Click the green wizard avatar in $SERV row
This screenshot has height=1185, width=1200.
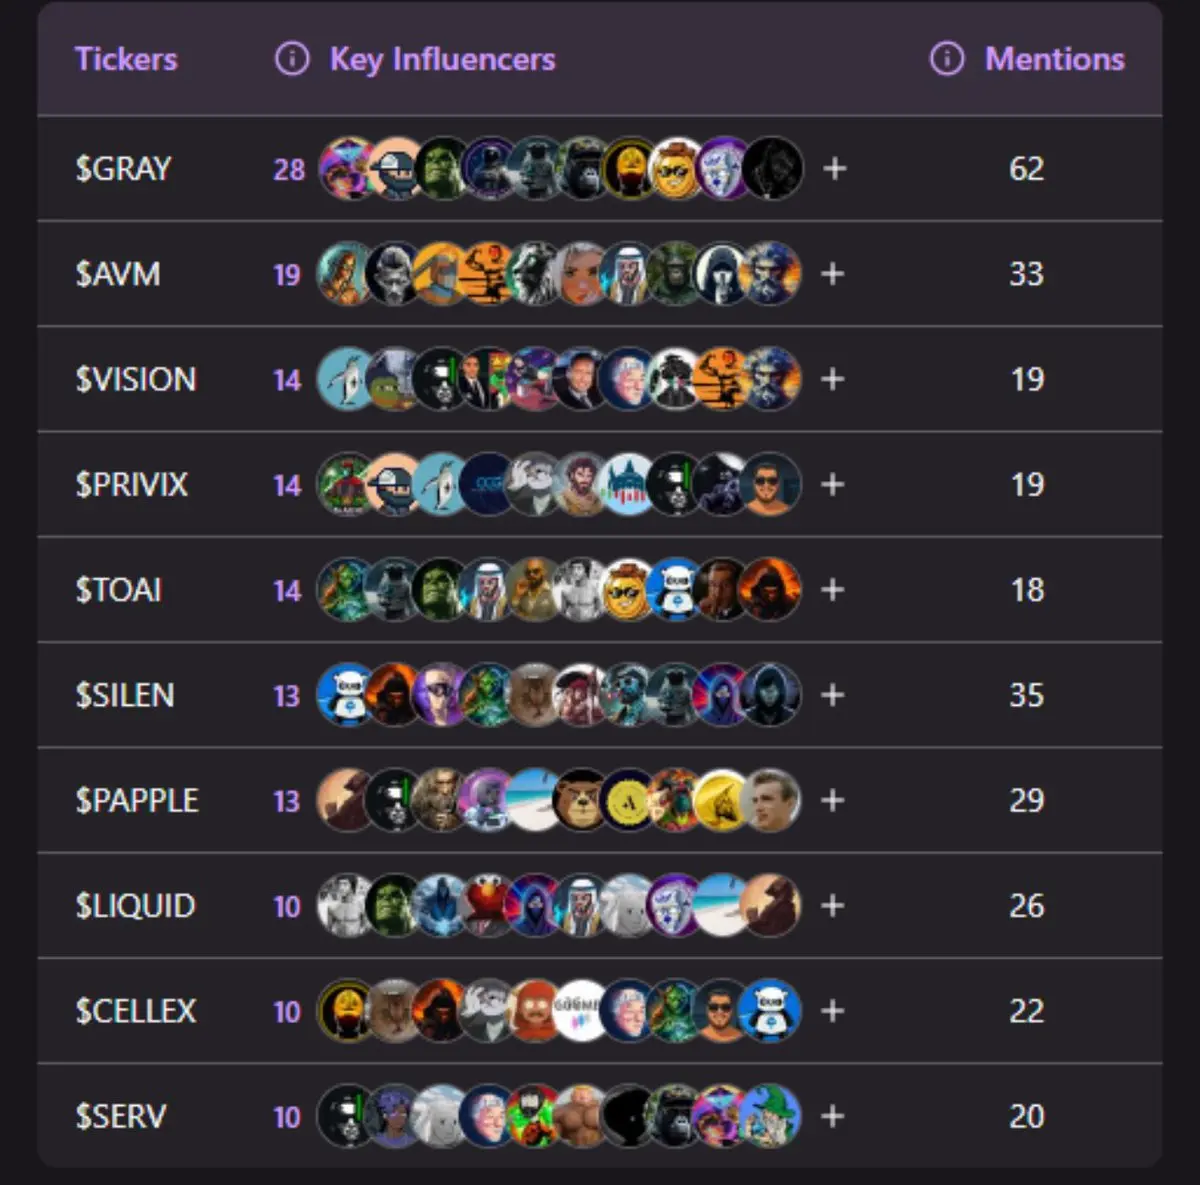pyautogui.click(x=770, y=1115)
